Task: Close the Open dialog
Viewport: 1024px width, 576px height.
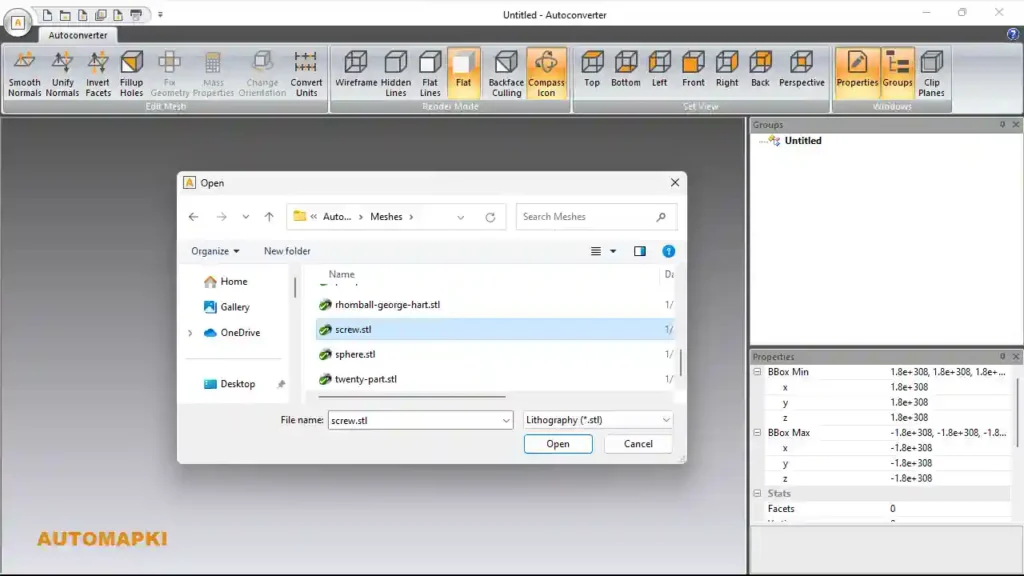Action: click(x=675, y=183)
